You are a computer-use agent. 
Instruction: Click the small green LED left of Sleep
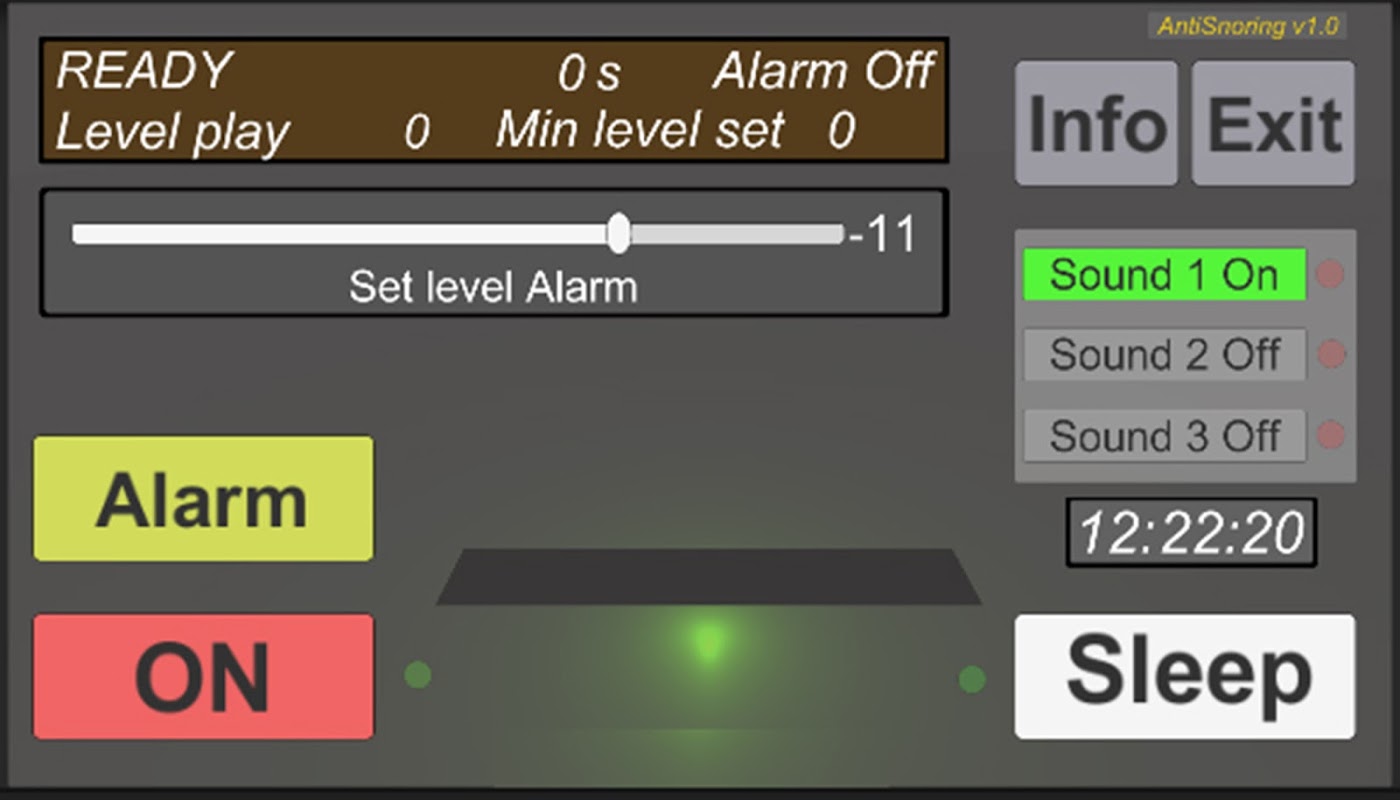[x=972, y=679]
